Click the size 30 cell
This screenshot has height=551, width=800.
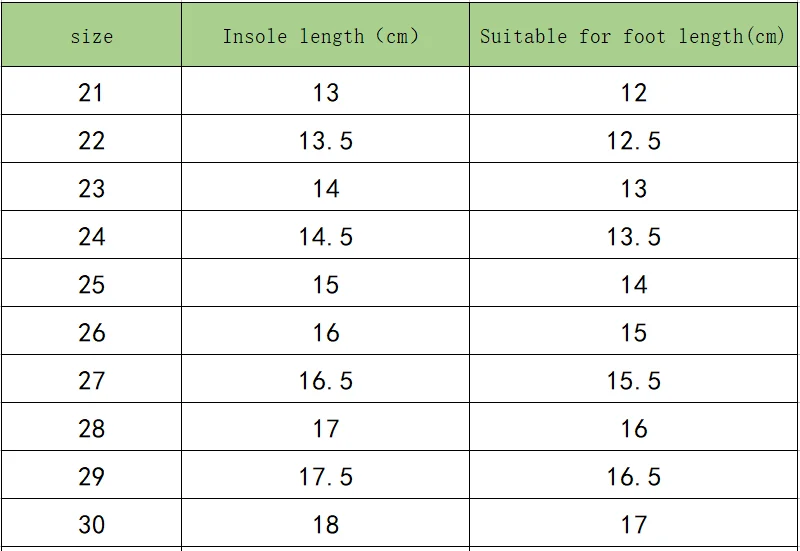tap(91, 525)
